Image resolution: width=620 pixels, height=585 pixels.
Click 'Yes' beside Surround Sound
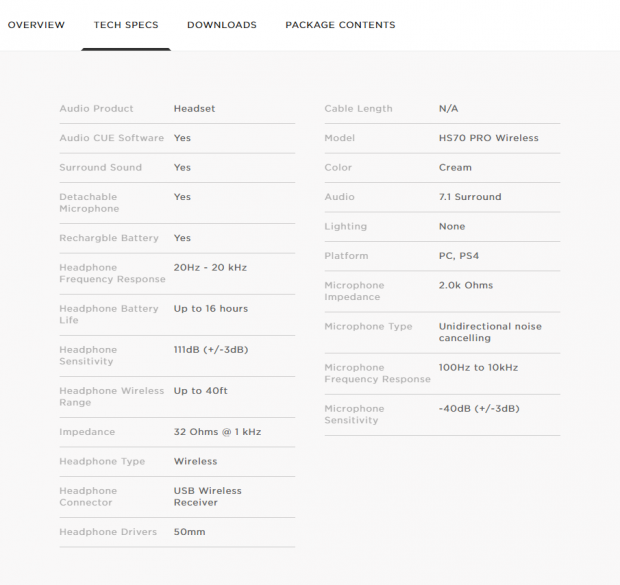pyautogui.click(x=182, y=167)
